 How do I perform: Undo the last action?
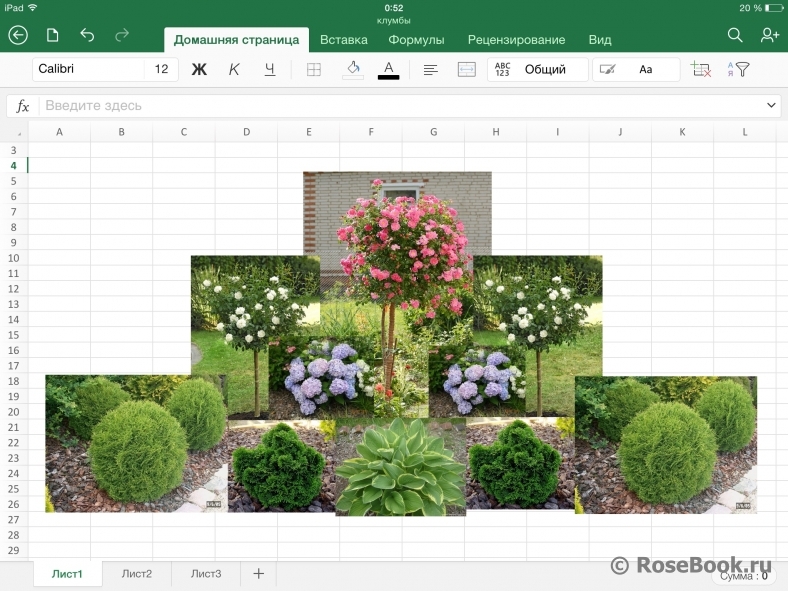click(87, 35)
